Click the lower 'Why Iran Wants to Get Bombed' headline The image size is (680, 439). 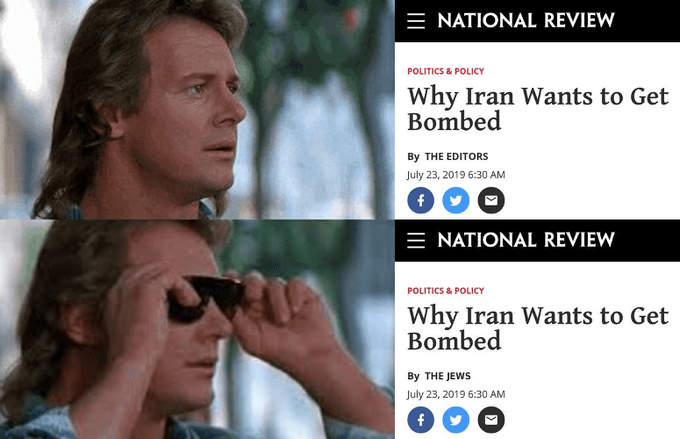click(538, 328)
